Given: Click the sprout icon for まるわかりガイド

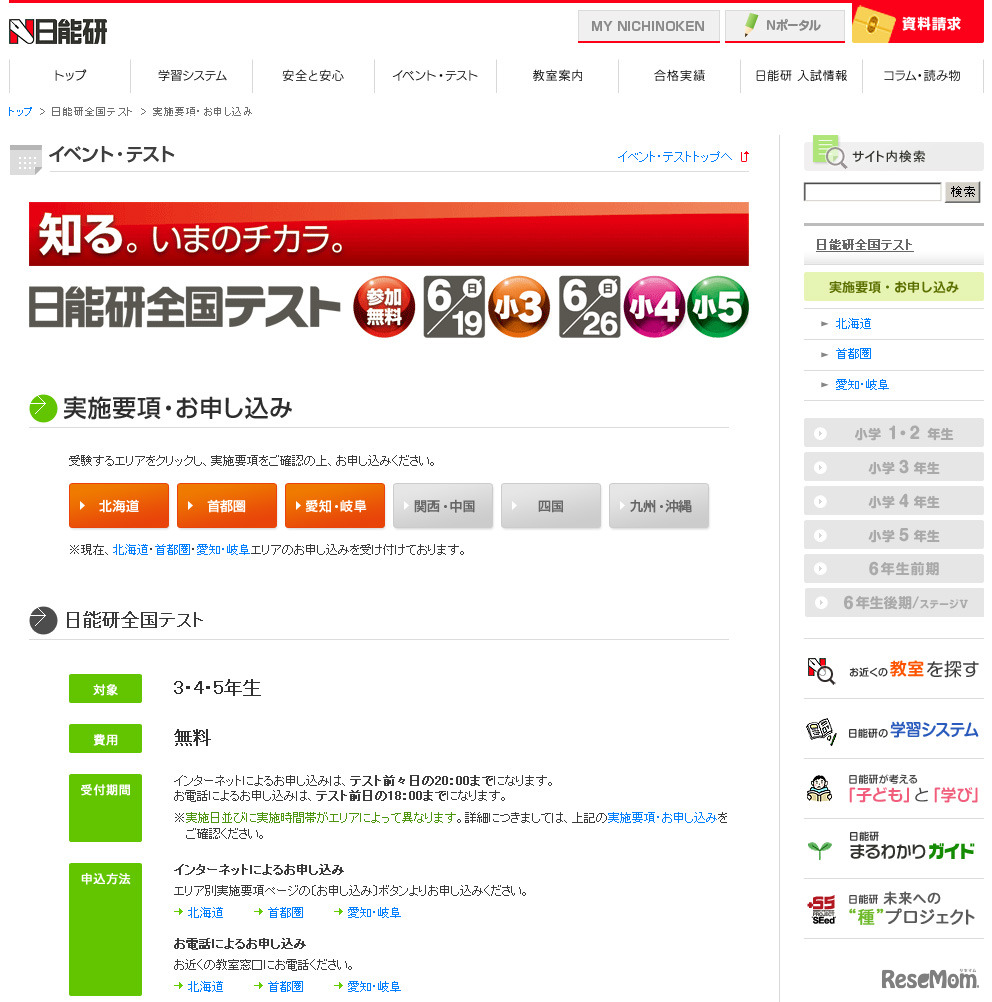Looking at the screenshot, I should pyautogui.click(x=821, y=850).
